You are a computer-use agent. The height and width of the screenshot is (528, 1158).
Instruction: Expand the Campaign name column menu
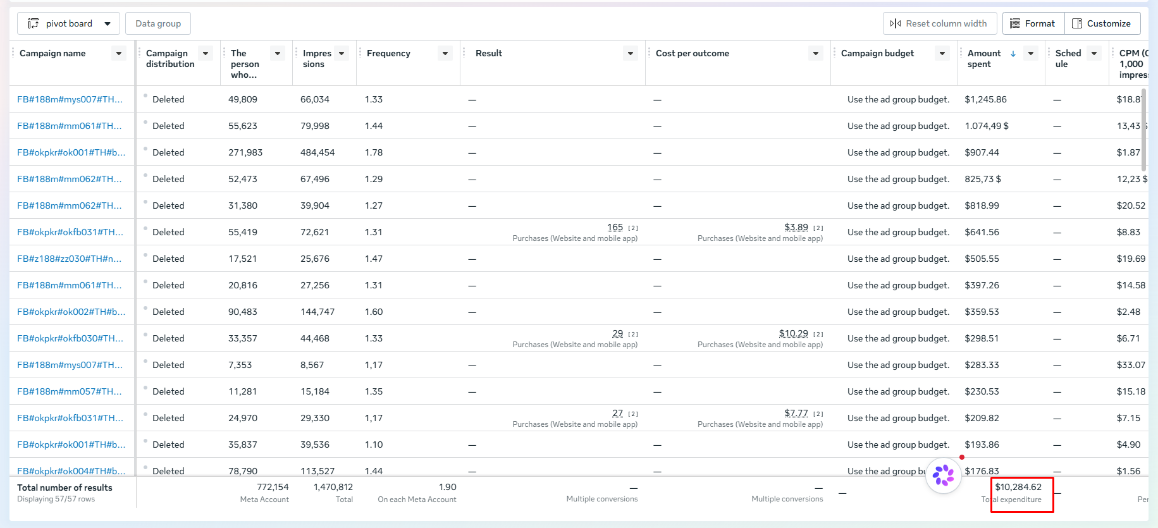click(118, 53)
